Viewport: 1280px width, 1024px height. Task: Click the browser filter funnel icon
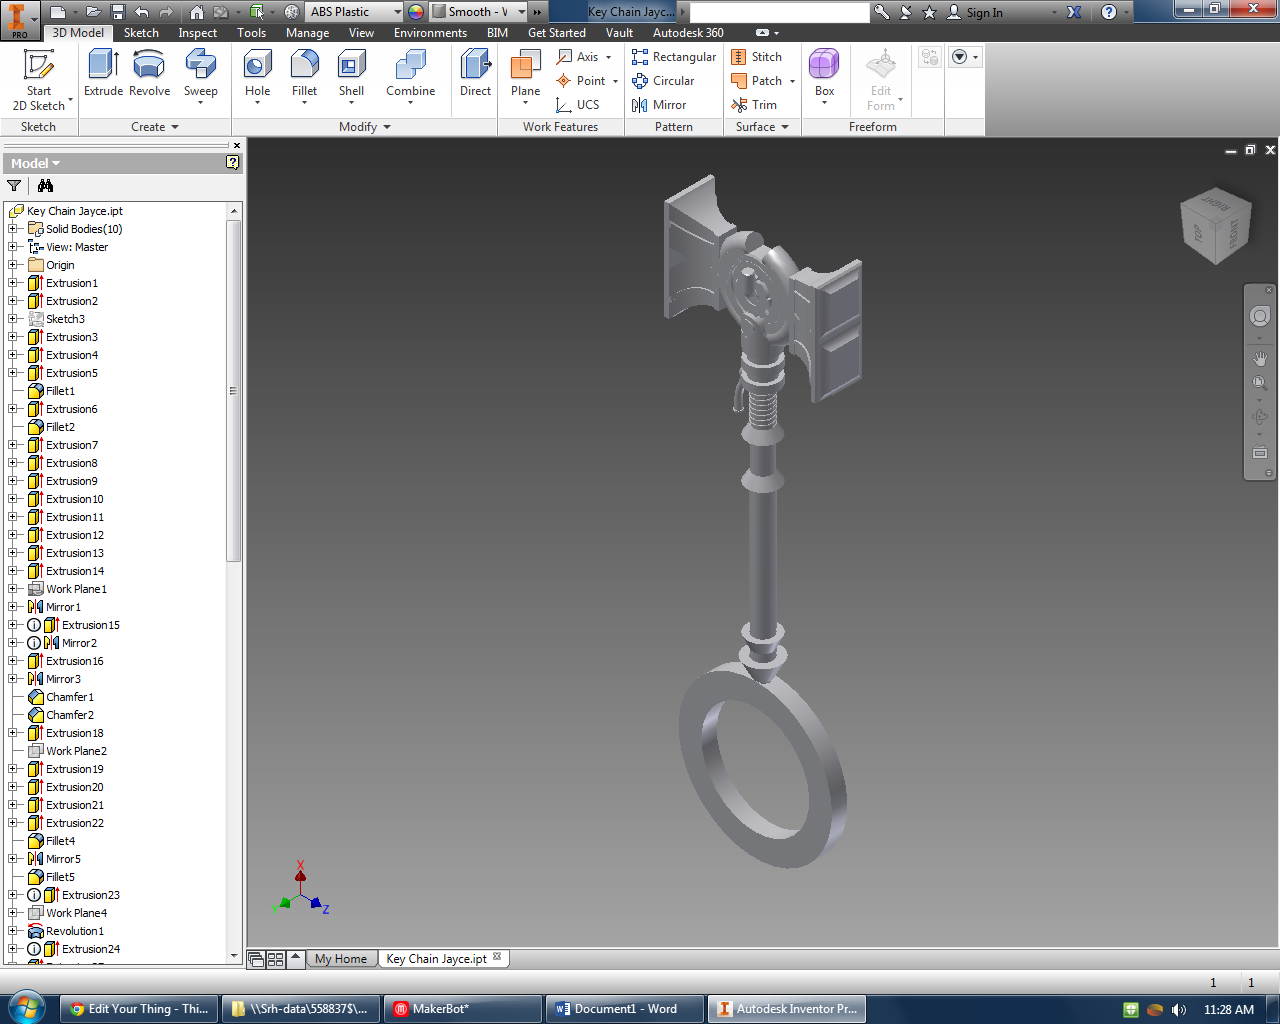(x=14, y=186)
